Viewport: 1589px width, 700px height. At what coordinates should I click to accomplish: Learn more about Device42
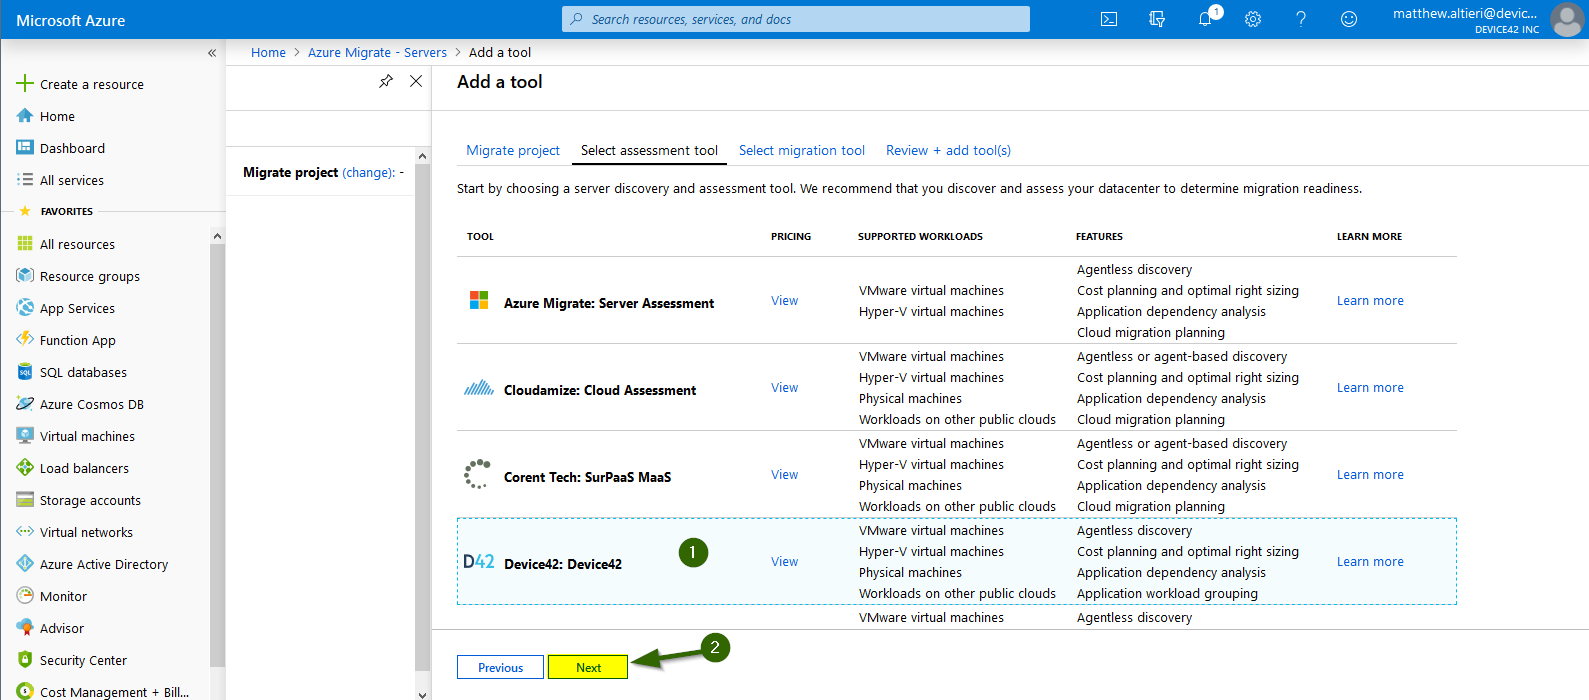[x=1370, y=562]
